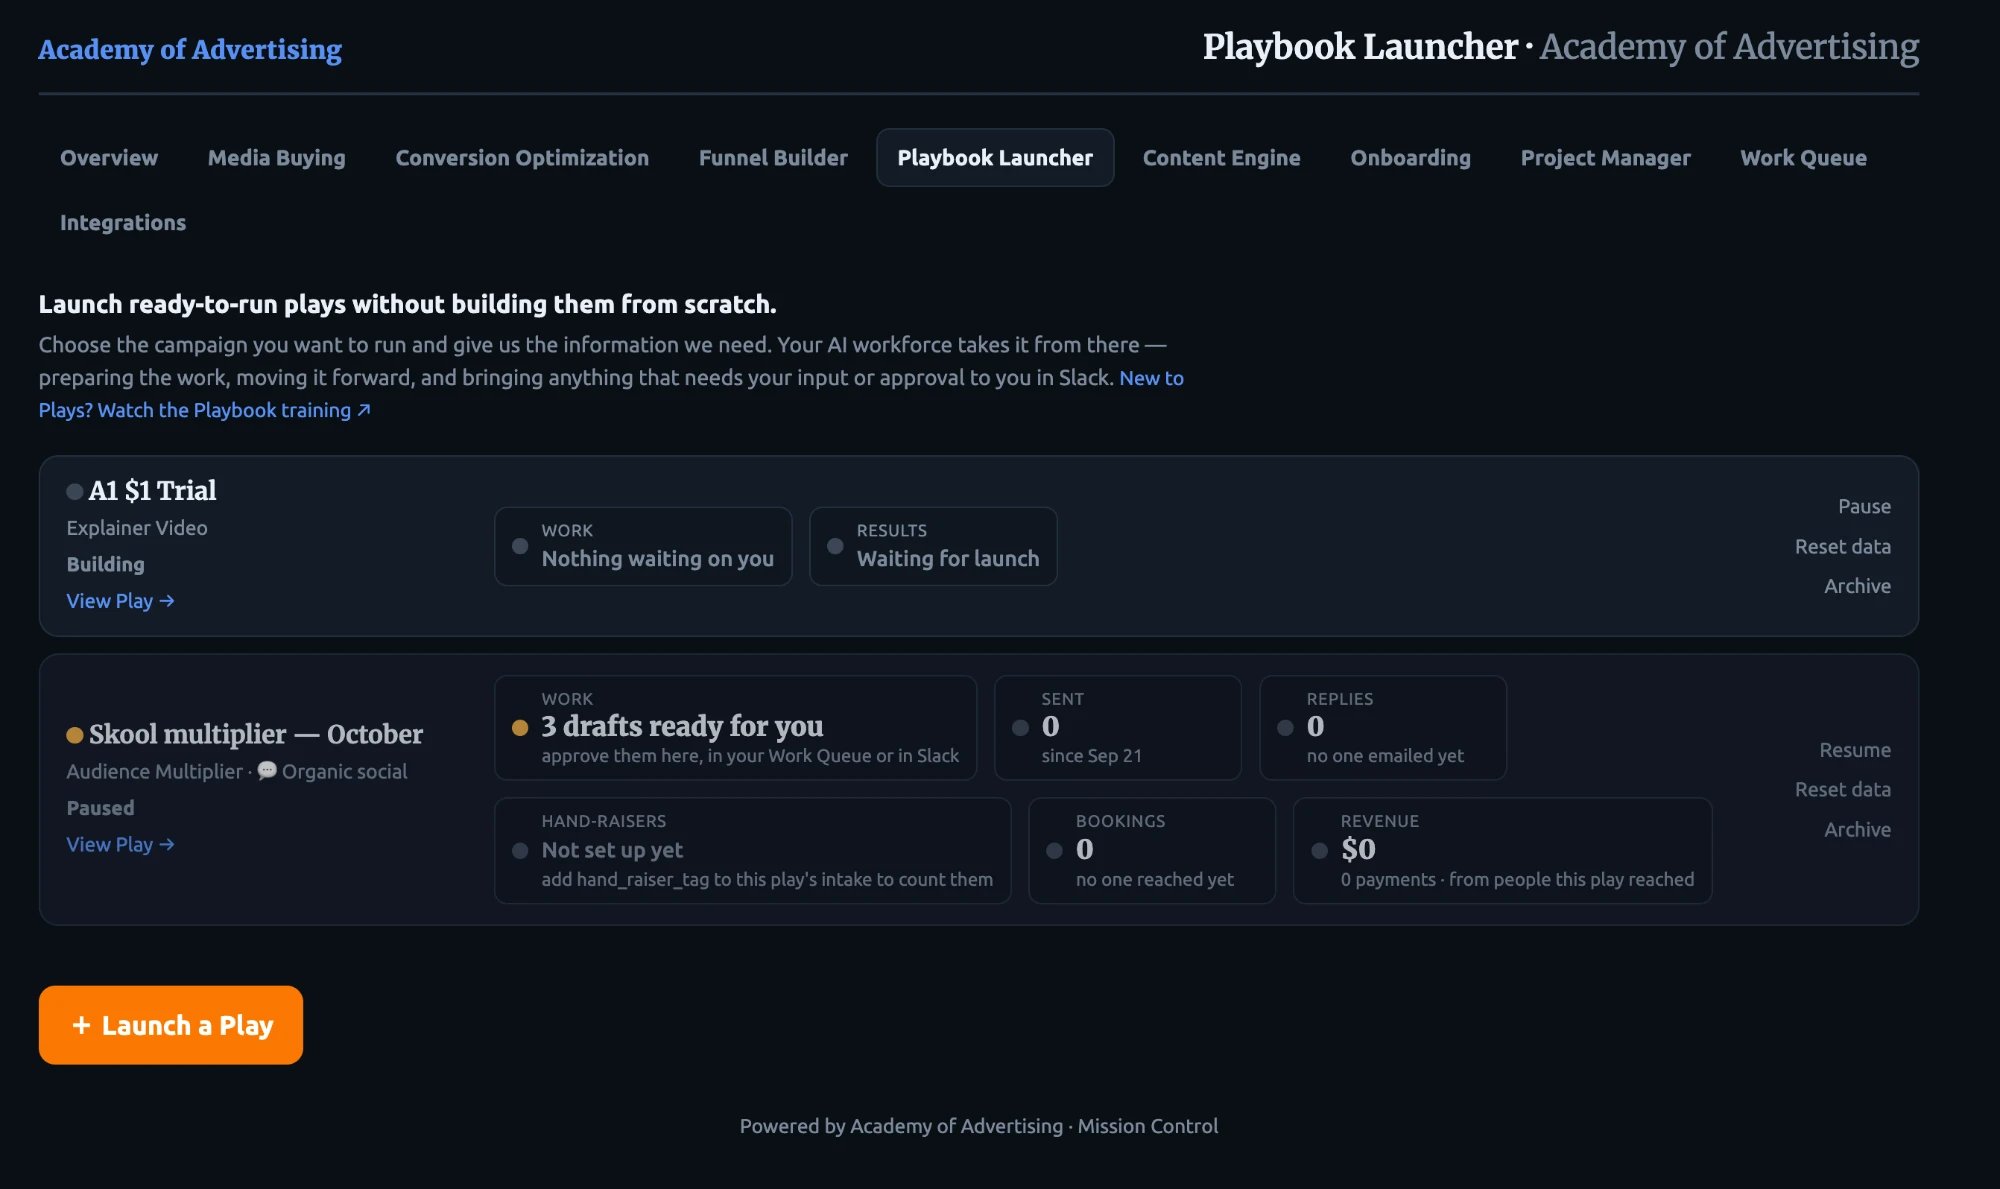Click the Bookings no one reached yet card
2000x1189 pixels.
tap(1152, 851)
